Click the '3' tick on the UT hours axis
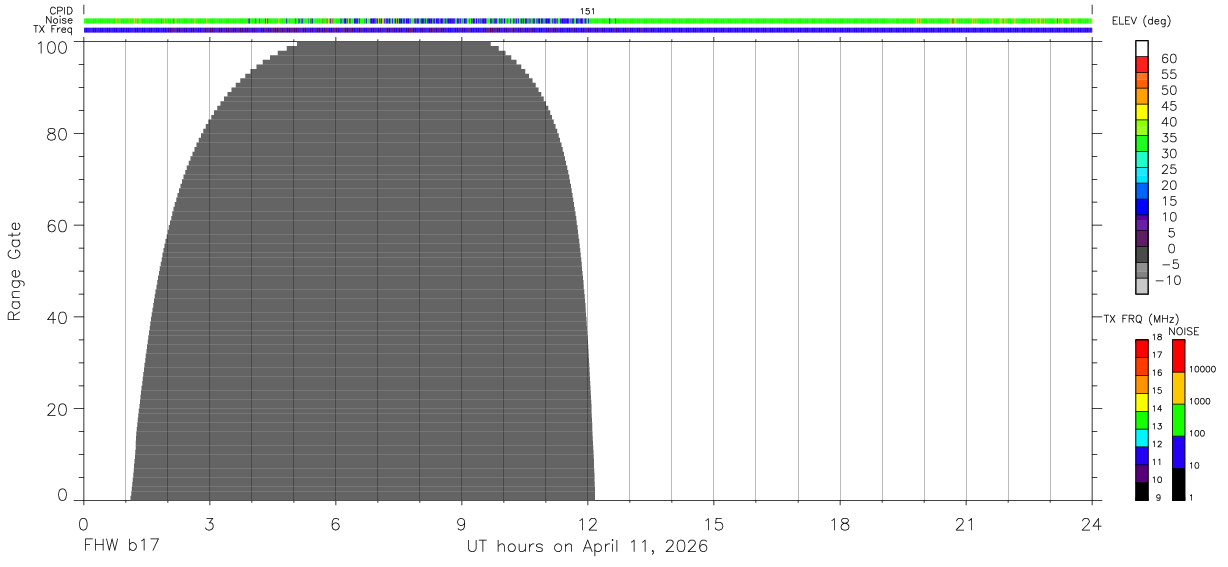The width and height of the screenshot is (1228, 567). (209, 524)
